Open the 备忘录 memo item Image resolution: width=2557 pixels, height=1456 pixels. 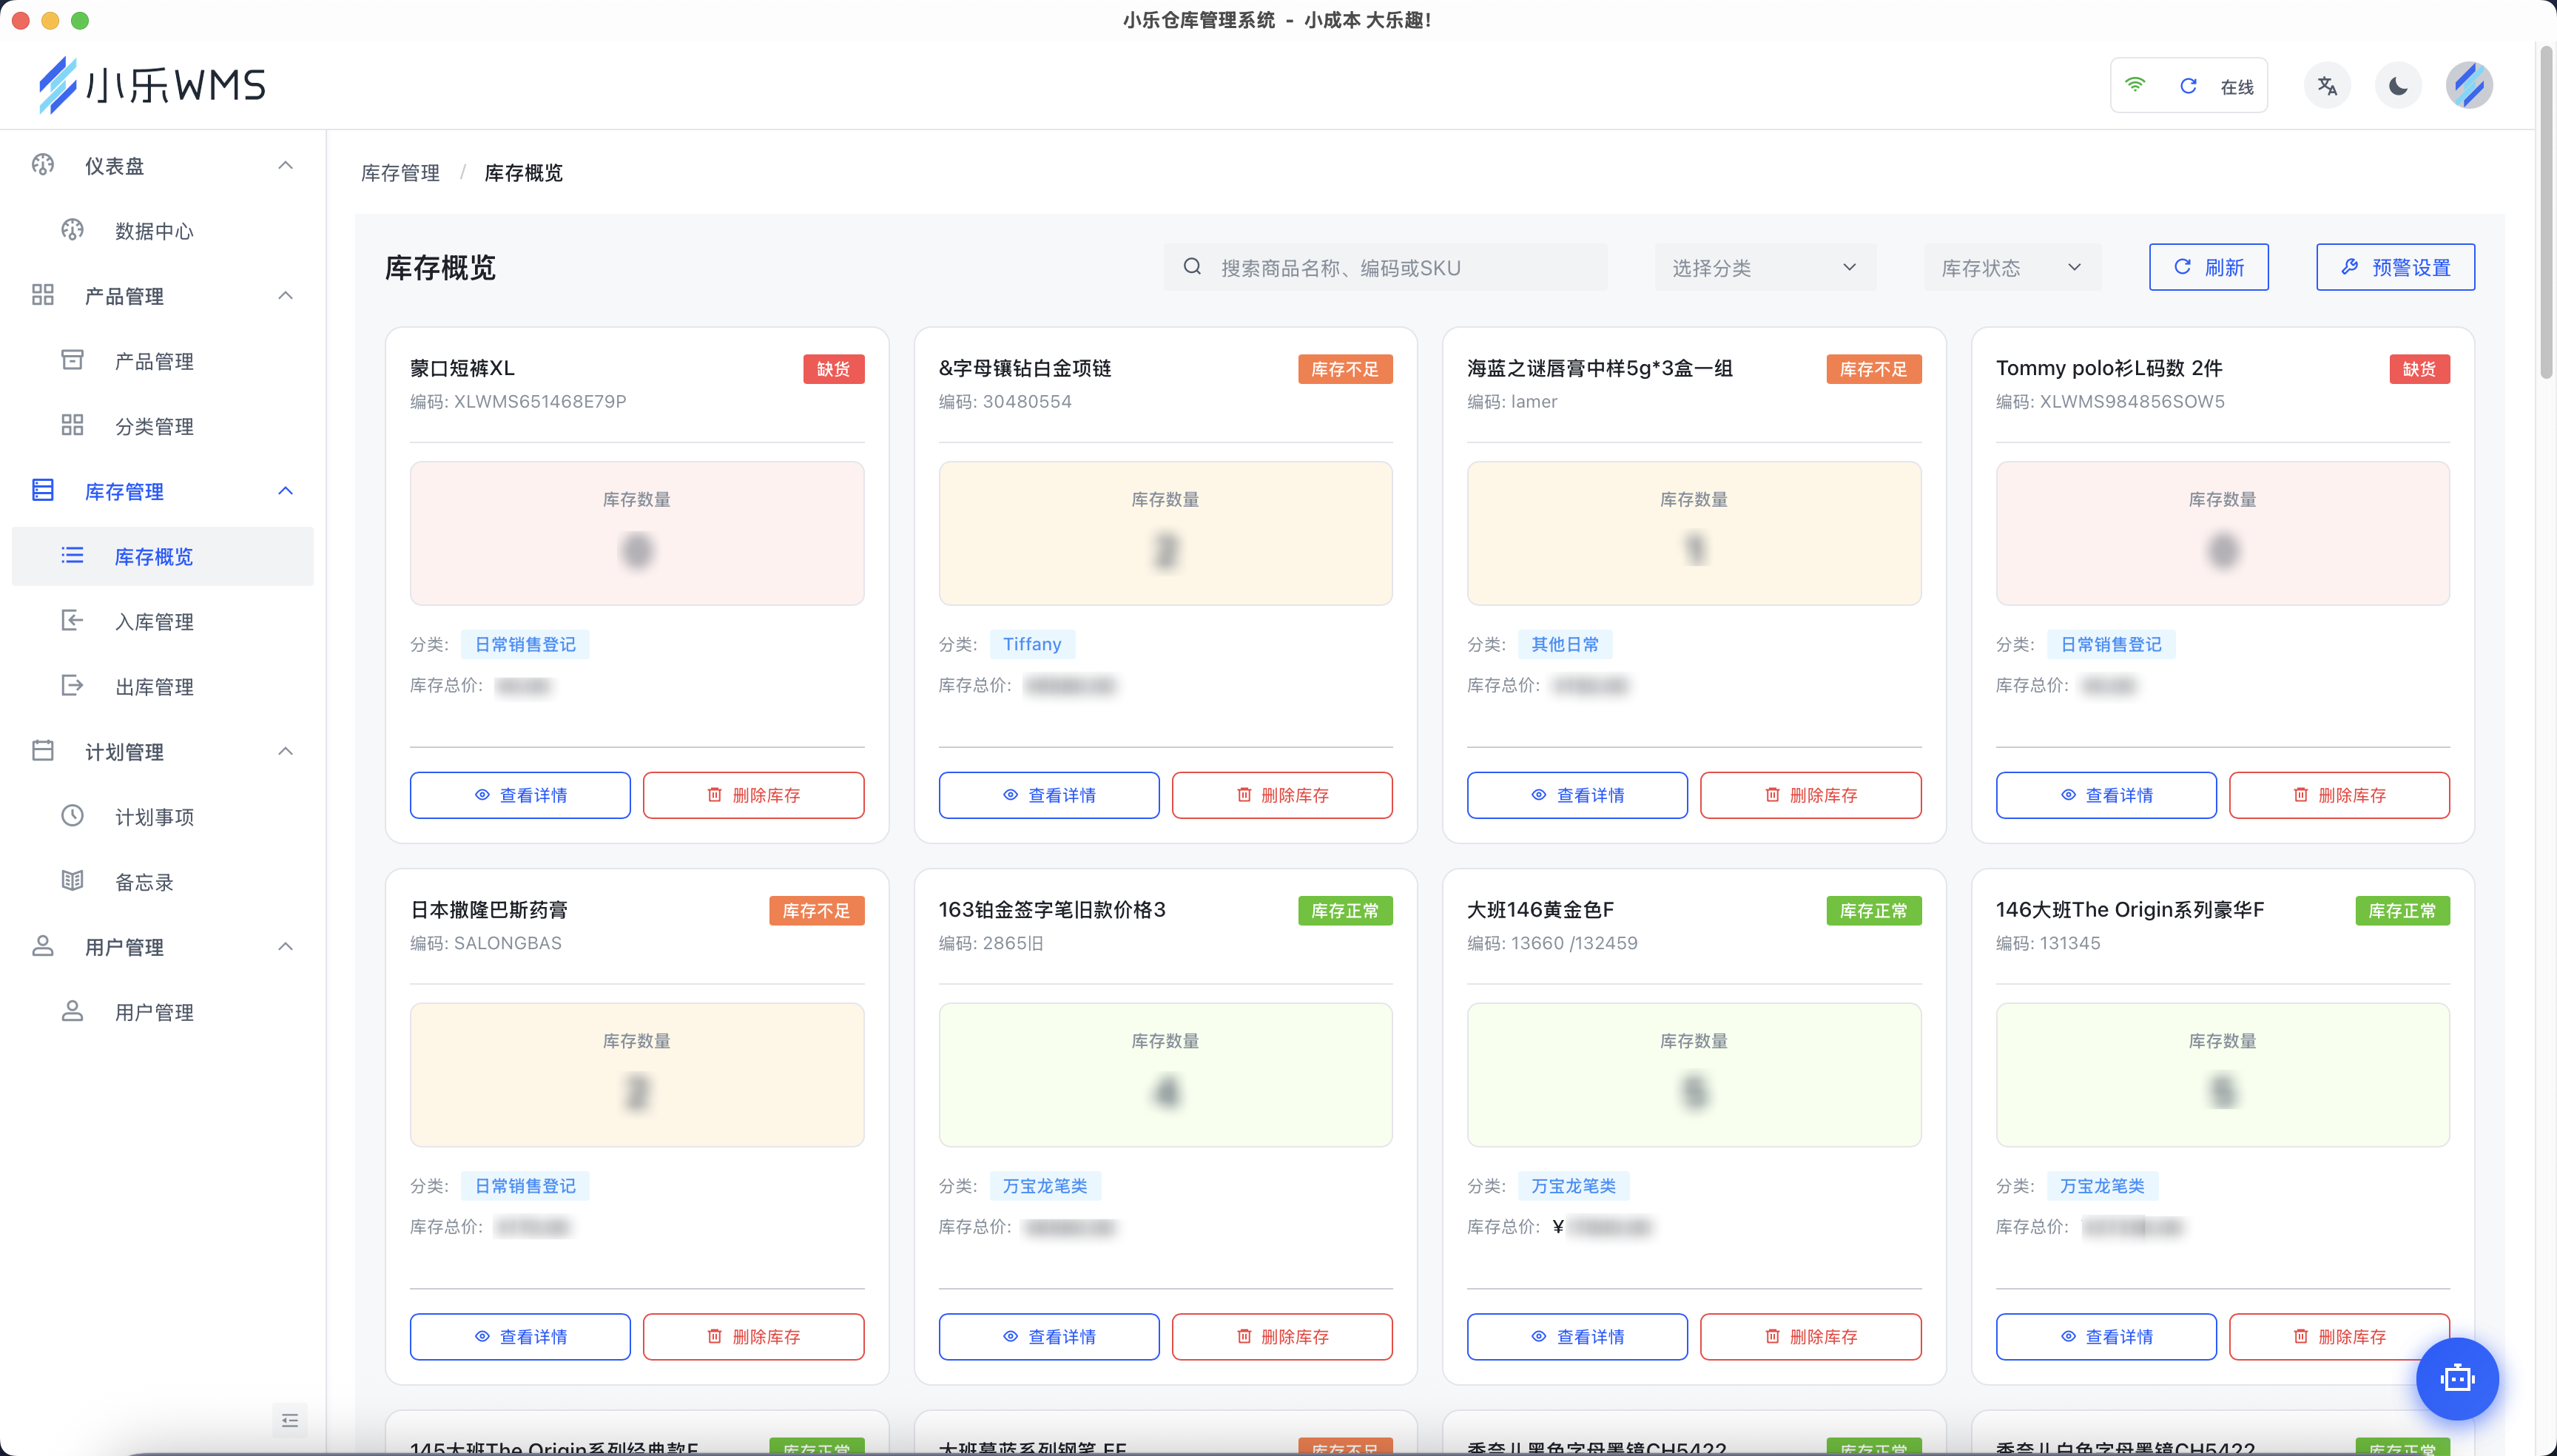tap(144, 882)
